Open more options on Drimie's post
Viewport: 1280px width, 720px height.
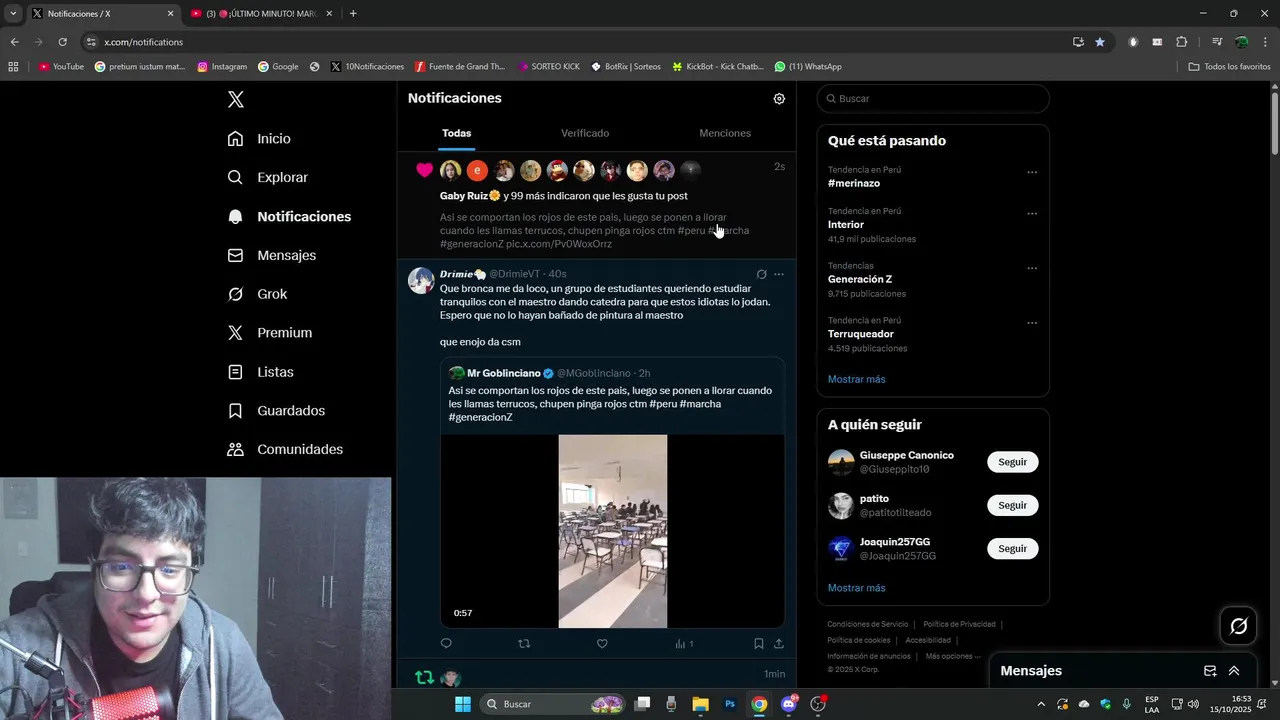tap(779, 274)
